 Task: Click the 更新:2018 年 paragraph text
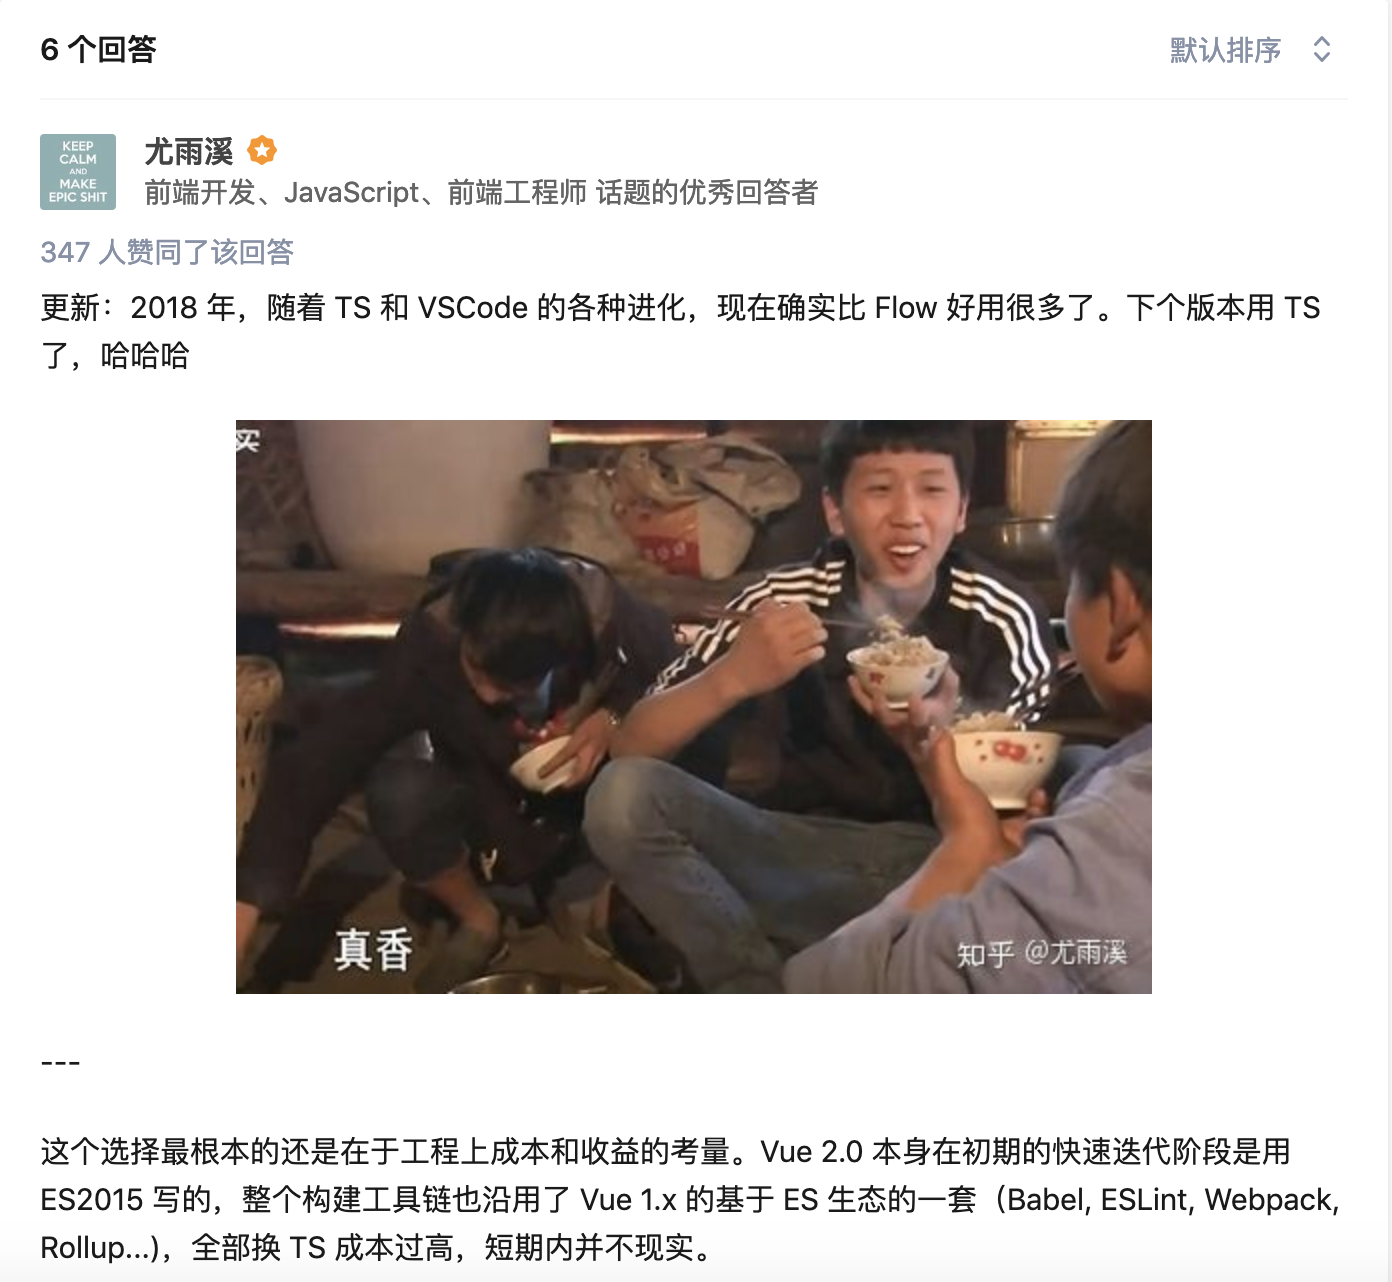point(680,331)
